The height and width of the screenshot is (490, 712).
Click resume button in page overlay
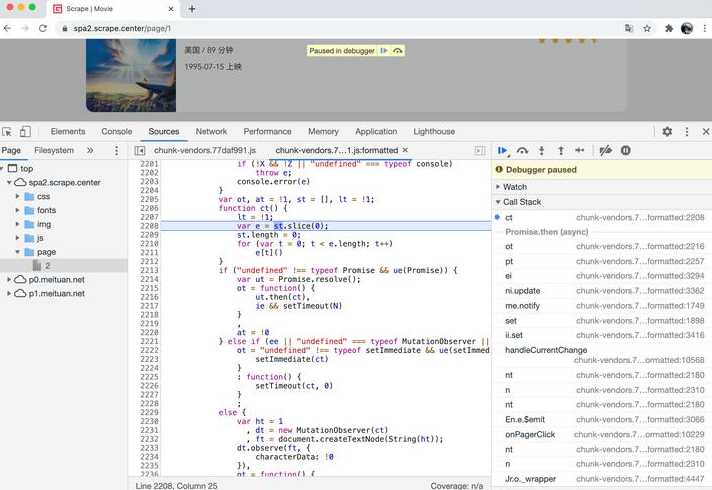[384, 51]
